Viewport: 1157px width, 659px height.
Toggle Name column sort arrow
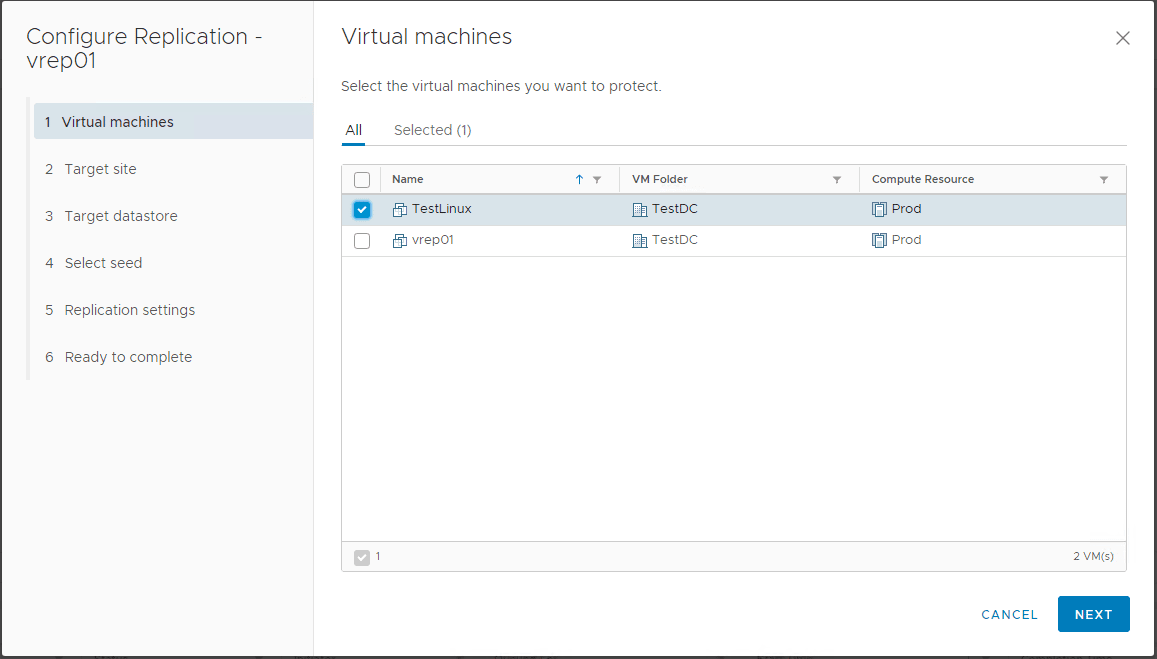(579, 180)
